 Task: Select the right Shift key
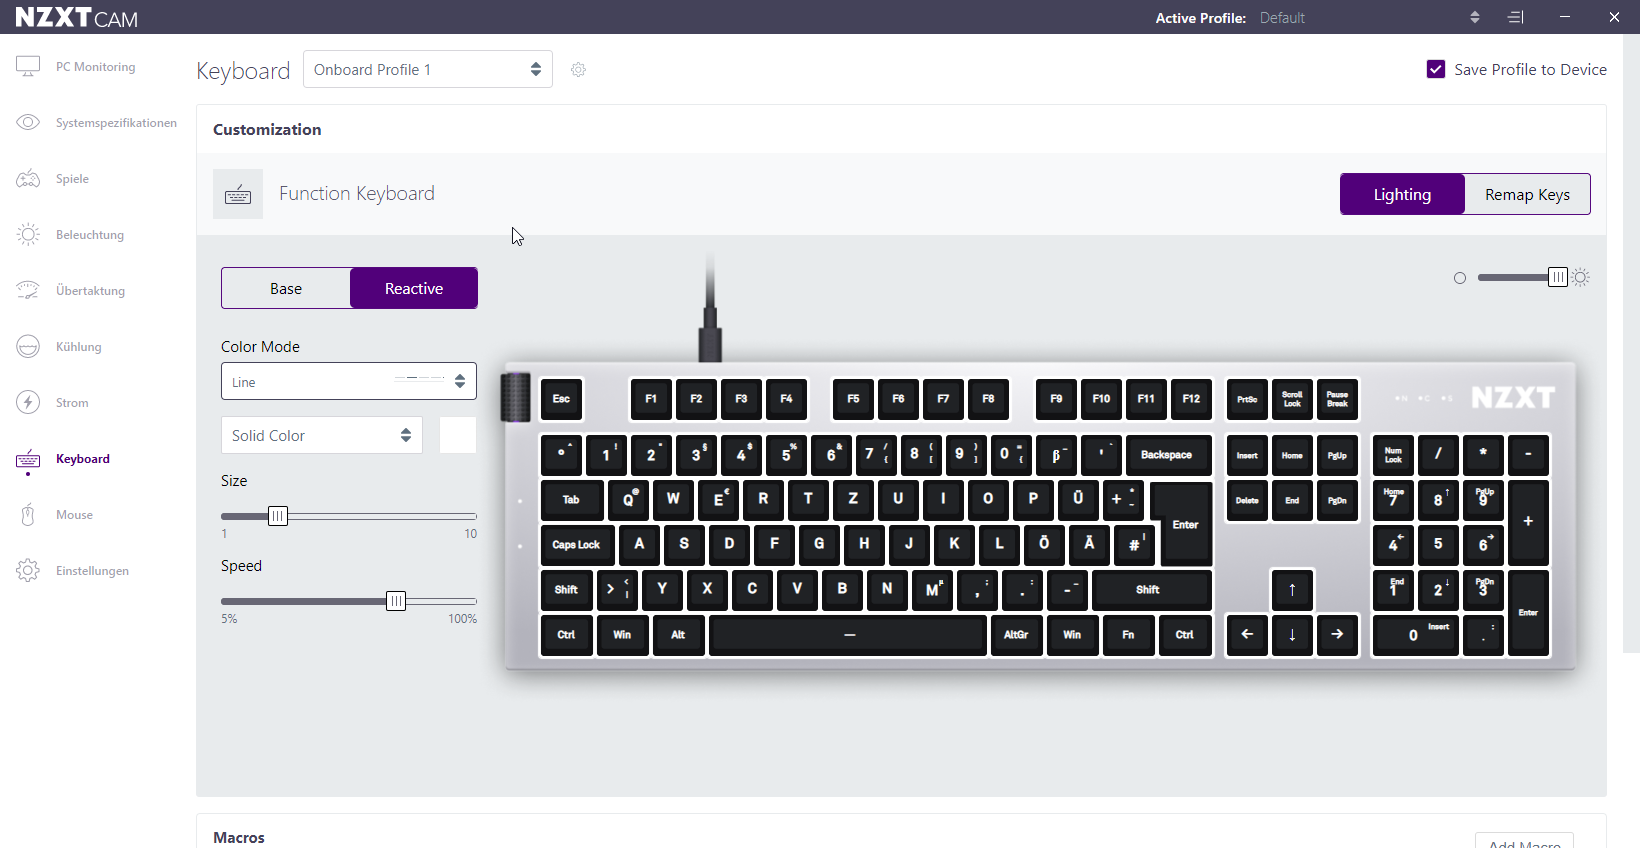(1152, 590)
